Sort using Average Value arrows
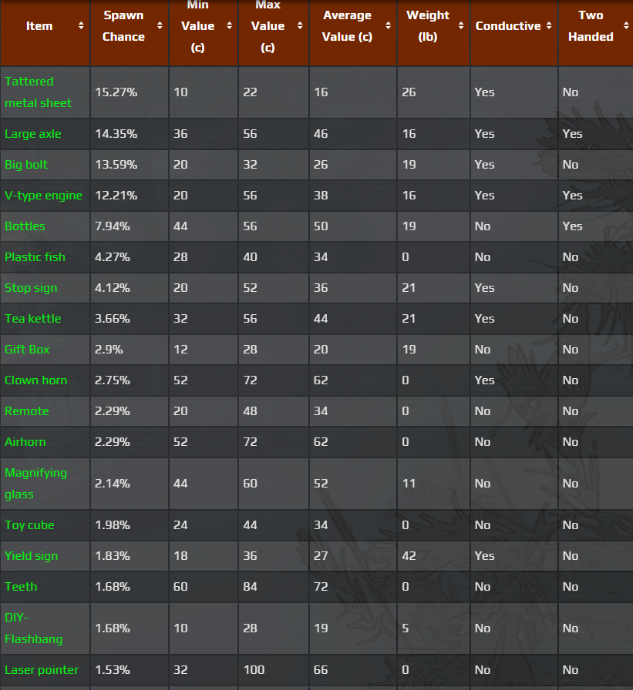The height and width of the screenshot is (690, 633). (x=385, y=26)
